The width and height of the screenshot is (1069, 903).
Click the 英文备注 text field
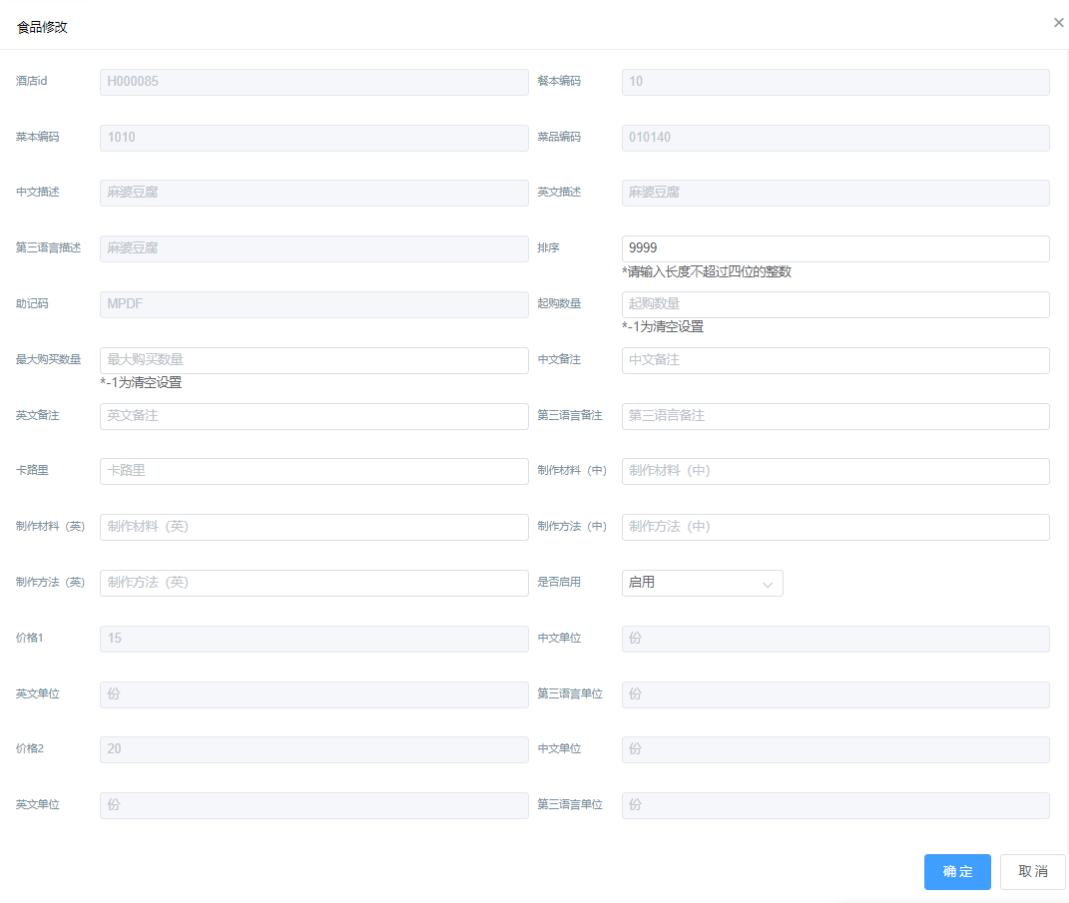314,416
